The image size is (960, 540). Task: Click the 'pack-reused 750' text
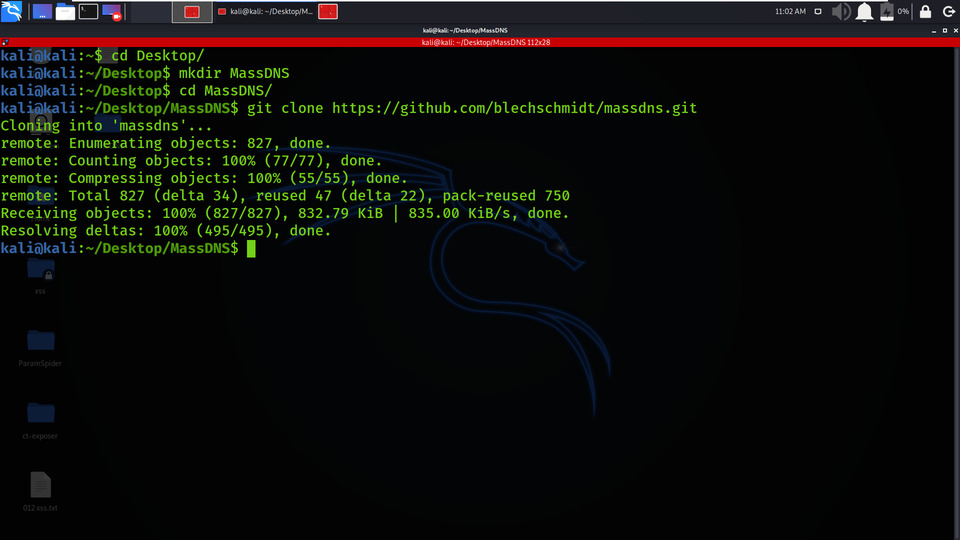click(506, 196)
